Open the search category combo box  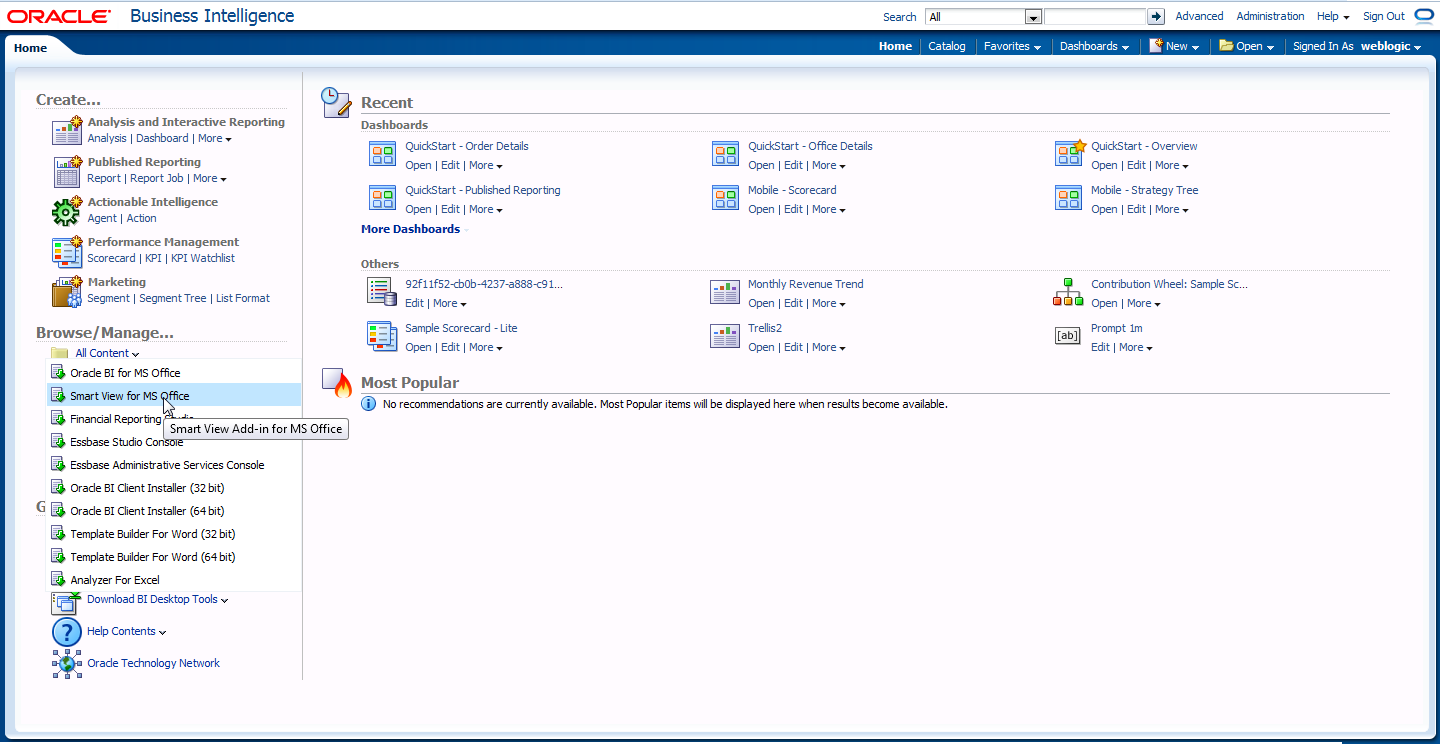(x=1033, y=16)
